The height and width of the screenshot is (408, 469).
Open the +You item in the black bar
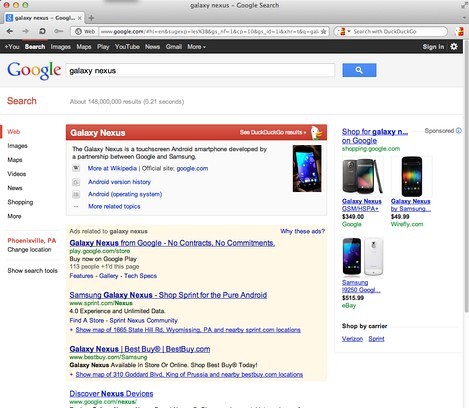(x=12, y=47)
